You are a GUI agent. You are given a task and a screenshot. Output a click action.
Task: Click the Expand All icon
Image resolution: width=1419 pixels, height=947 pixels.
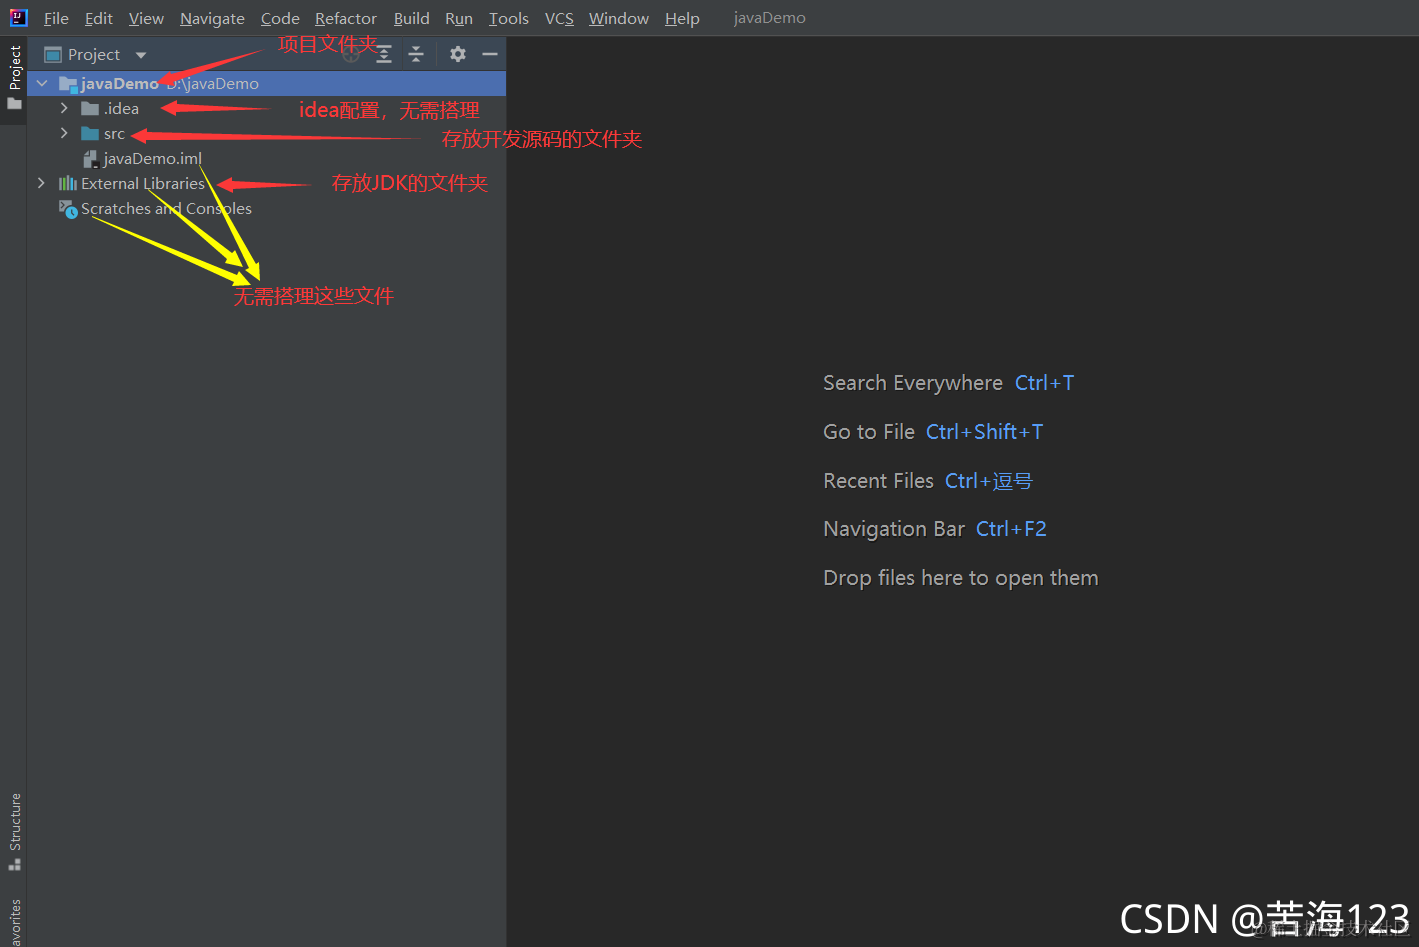(384, 55)
